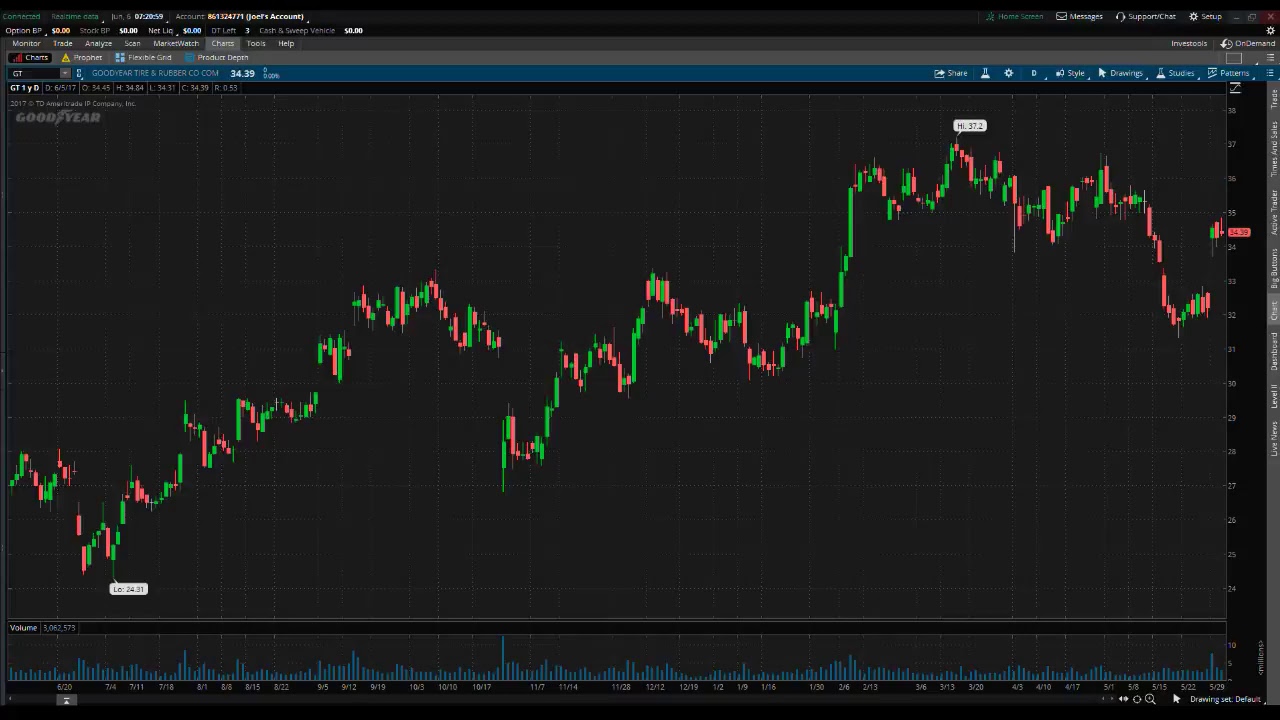Image resolution: width=1280 pixels, height=720 pixels.
Task: Open the Chart side panel tab
Action: [1274, 310]
